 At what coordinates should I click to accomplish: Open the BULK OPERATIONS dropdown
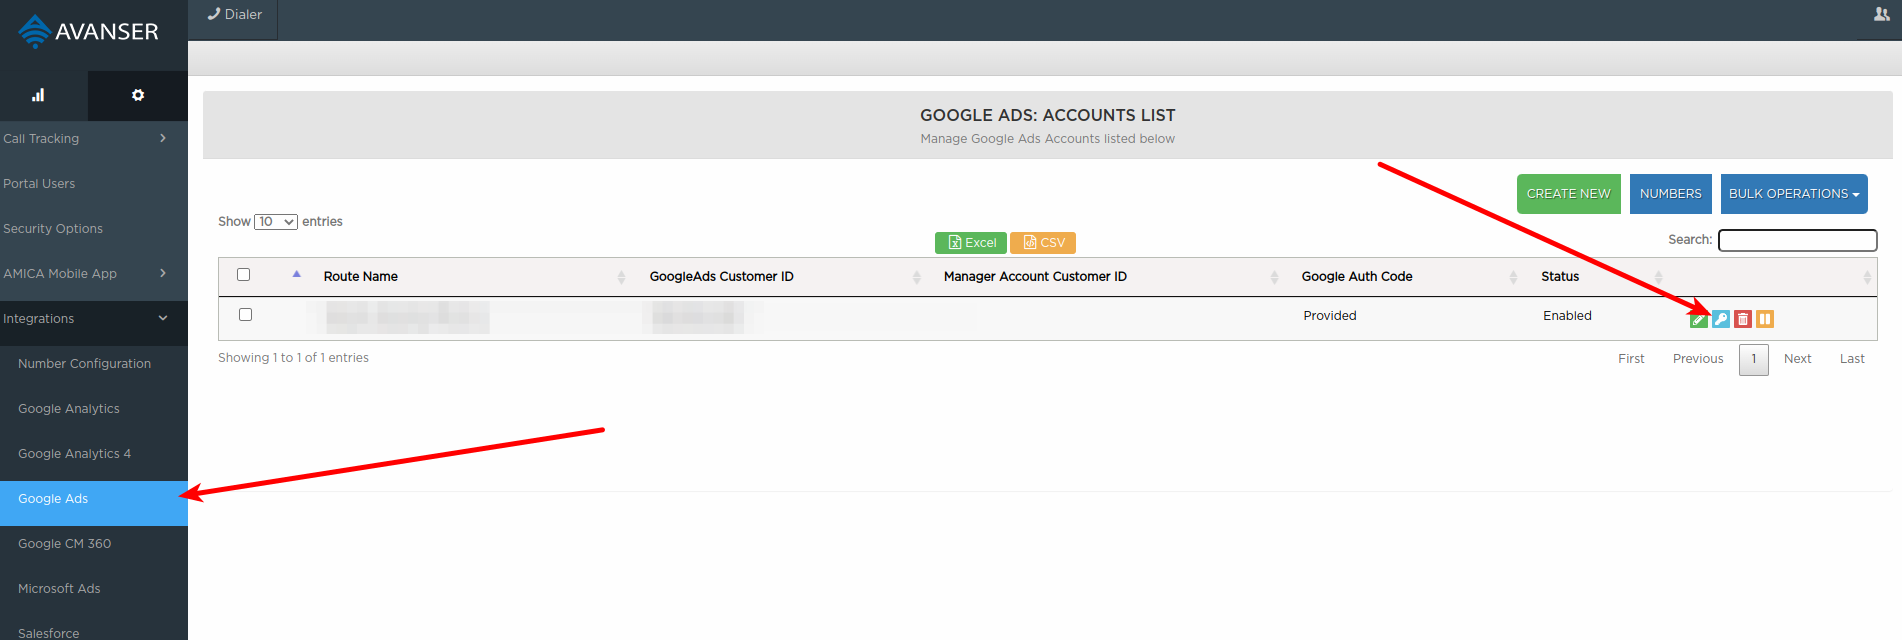tap(1794, 194)
